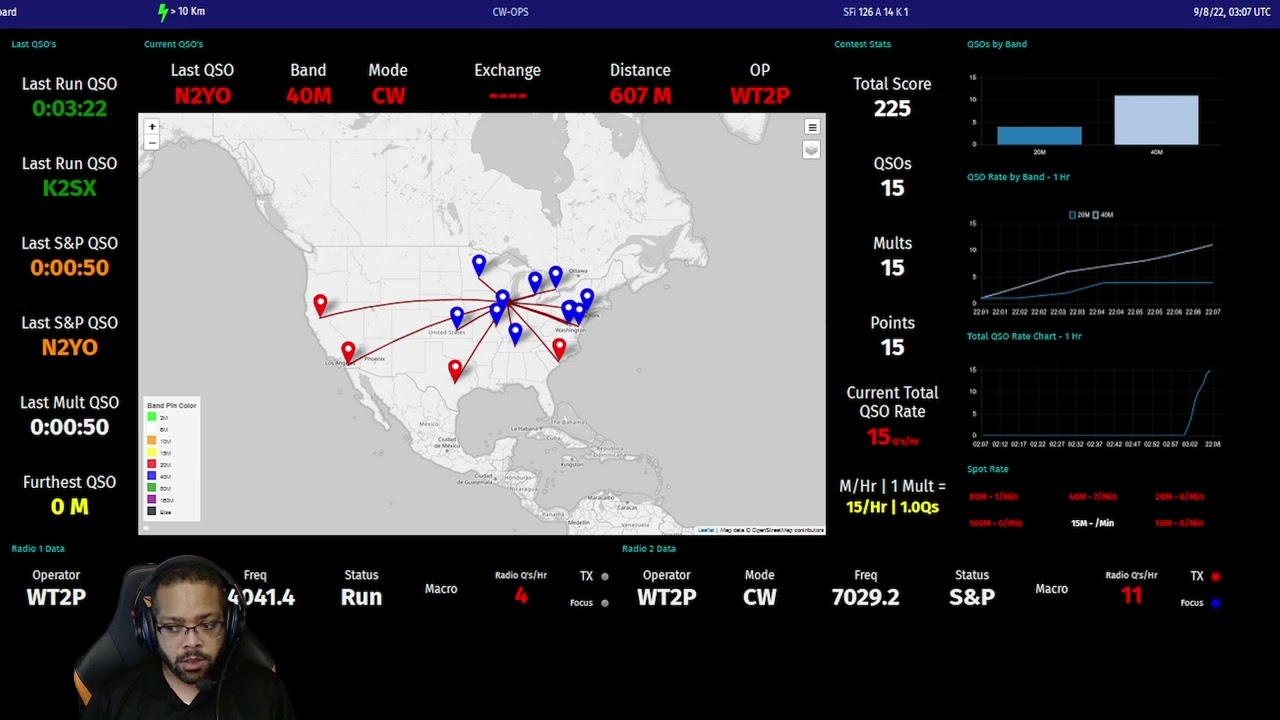Click the K2SX callsign
This screenshot has height=720, width=1280.
[69, 188]
